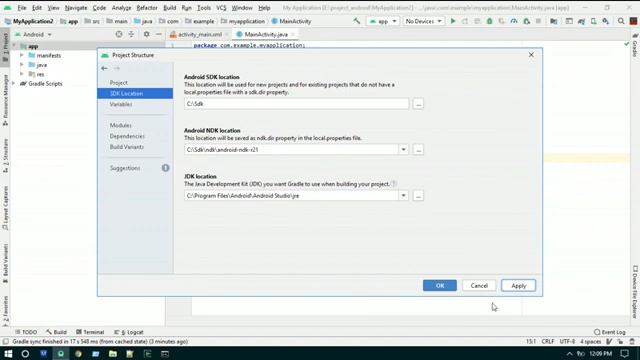Open the File menu
Image resolution: width=640 pixels, height=360 pixels.
22,8
